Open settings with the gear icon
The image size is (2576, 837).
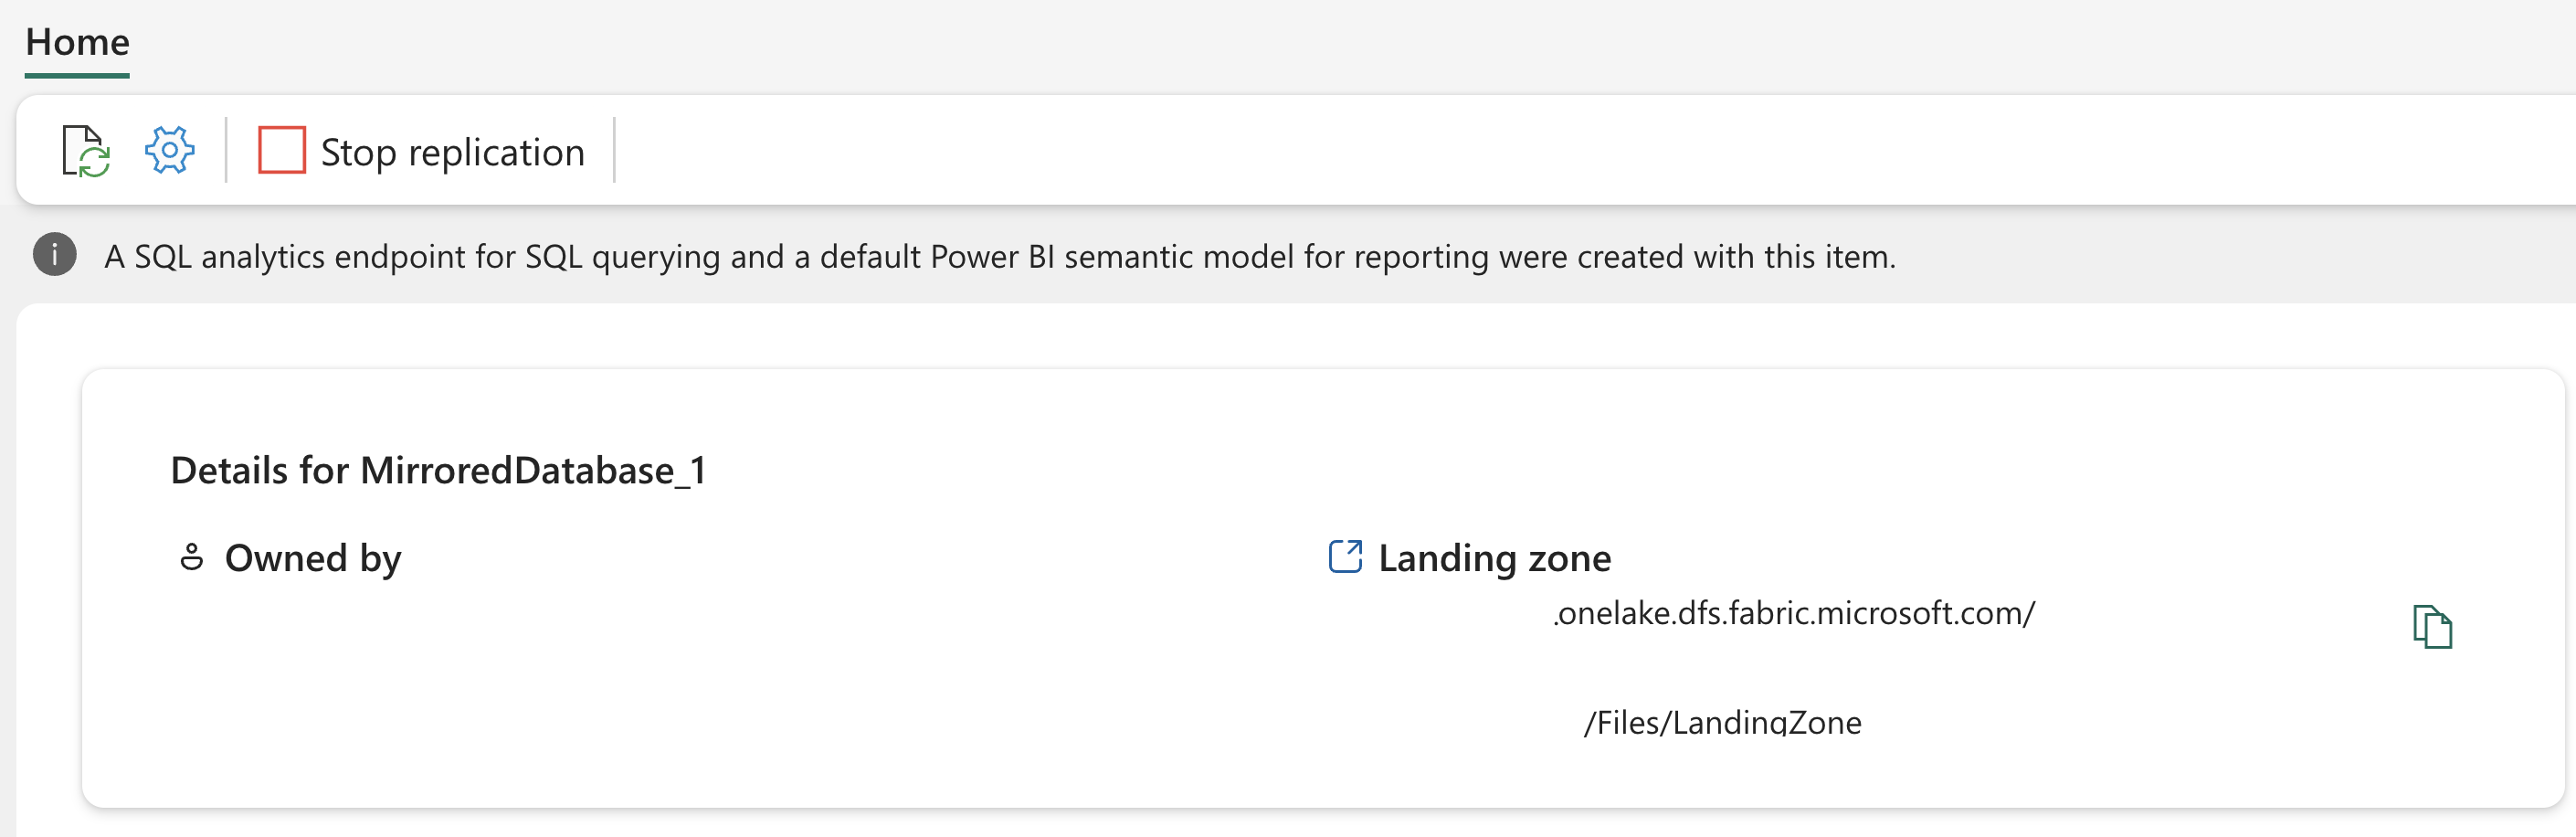click(169, 151)
